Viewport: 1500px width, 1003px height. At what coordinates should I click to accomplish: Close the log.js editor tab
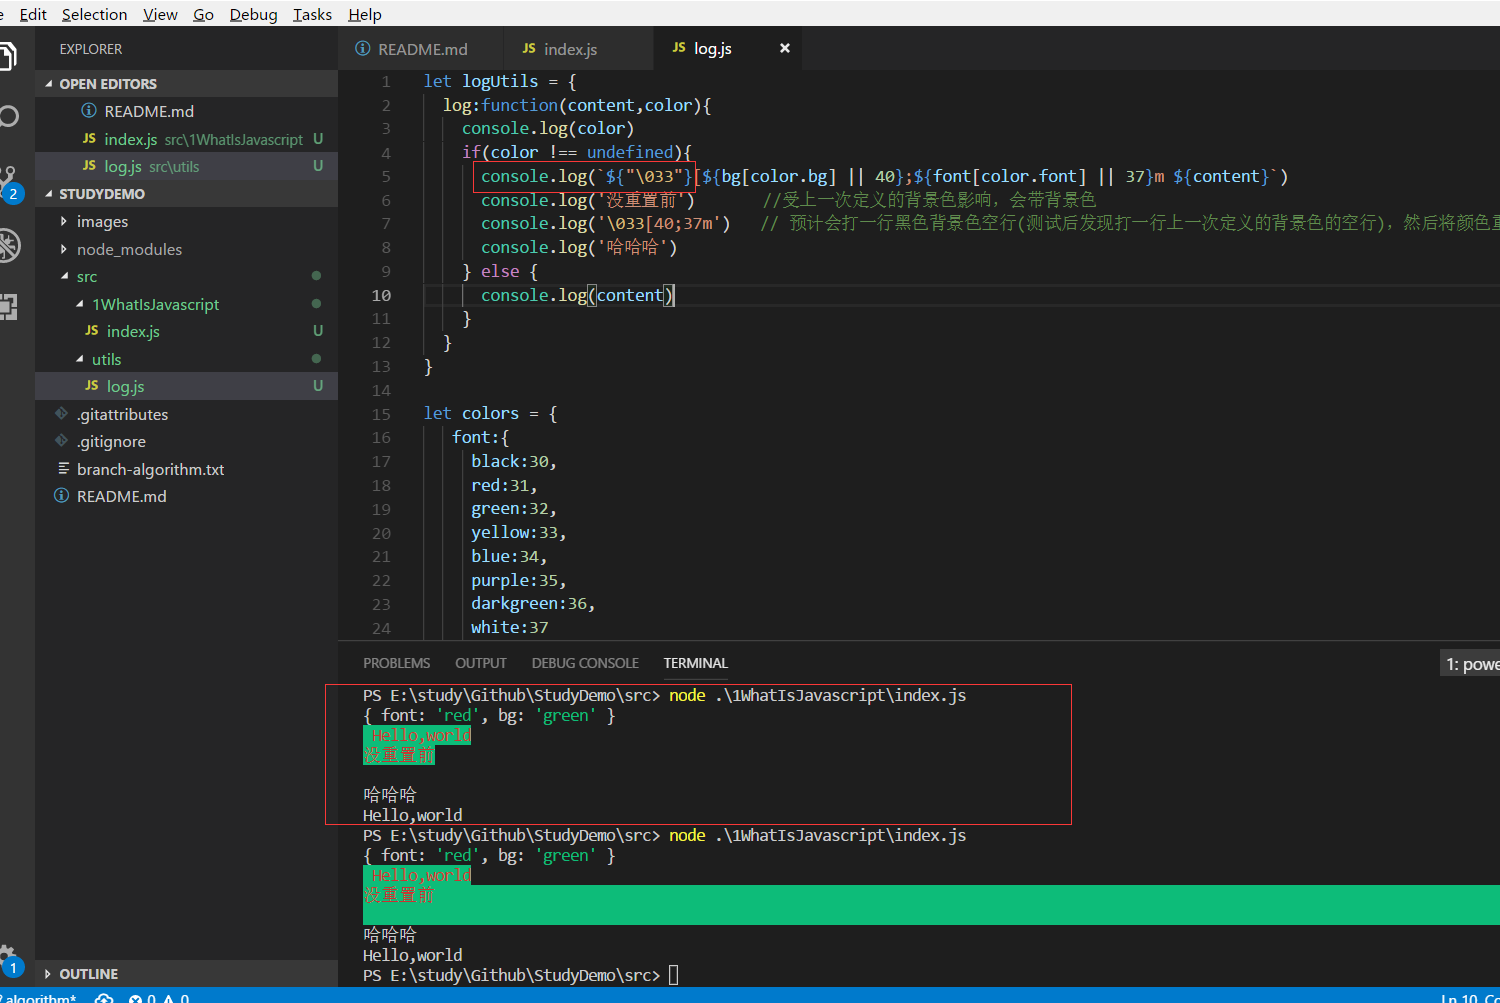785,48
